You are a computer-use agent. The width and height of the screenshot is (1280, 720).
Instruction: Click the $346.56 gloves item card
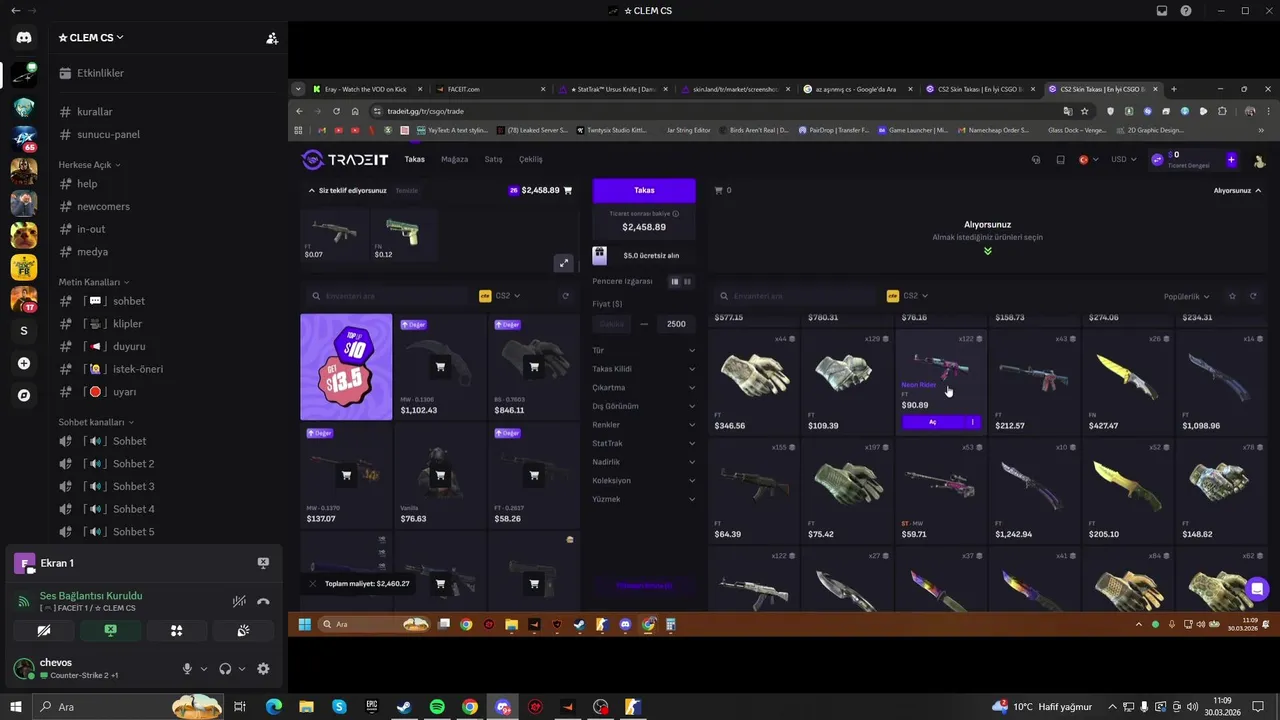point(755,381)
